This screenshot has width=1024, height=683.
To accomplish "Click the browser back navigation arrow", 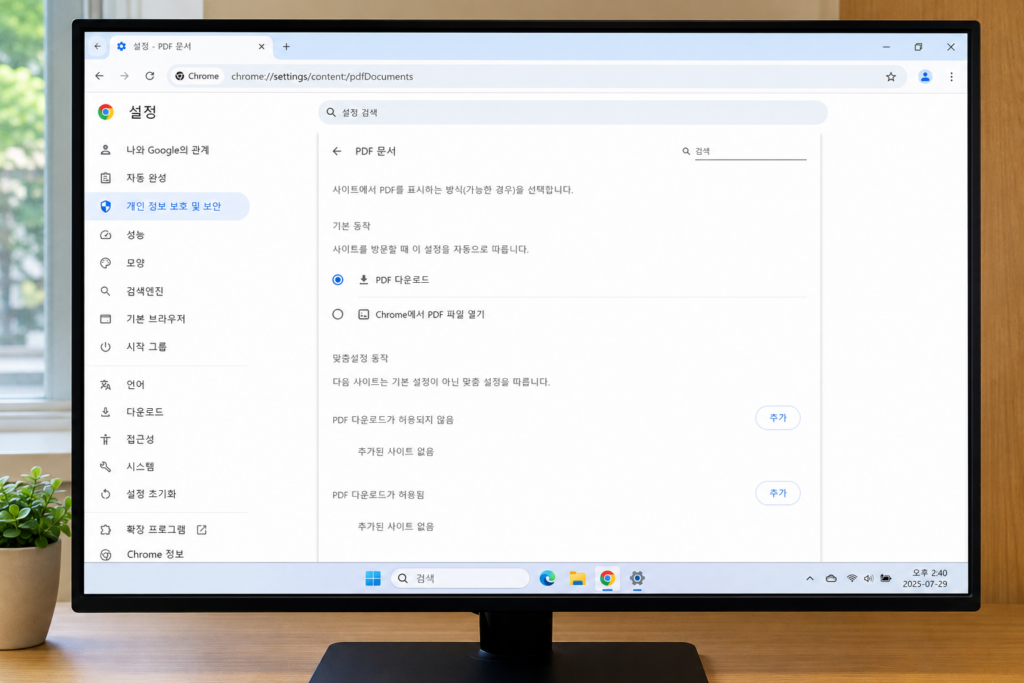I will [99, 76].
